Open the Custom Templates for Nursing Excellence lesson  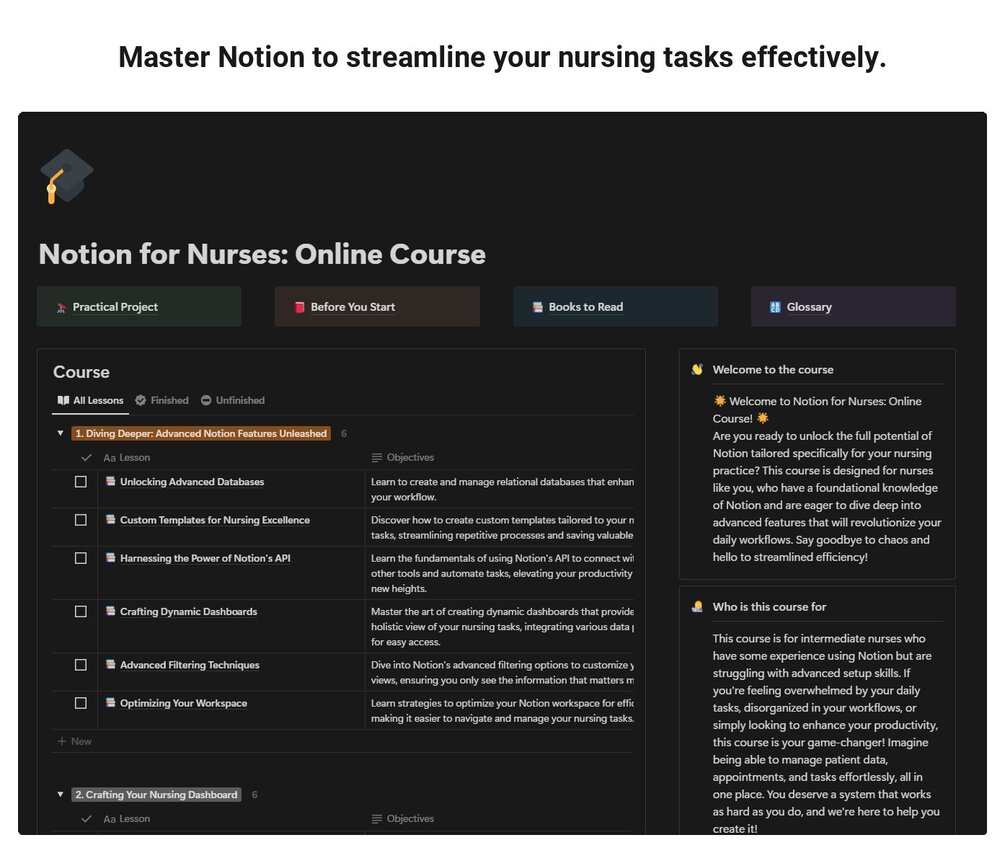pos(215,520)
